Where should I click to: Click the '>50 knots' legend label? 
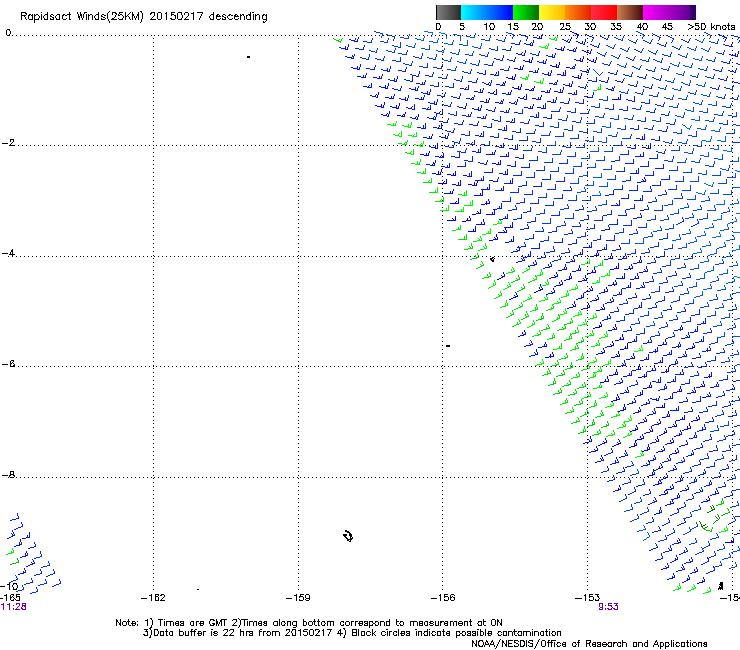pos(711,27)
